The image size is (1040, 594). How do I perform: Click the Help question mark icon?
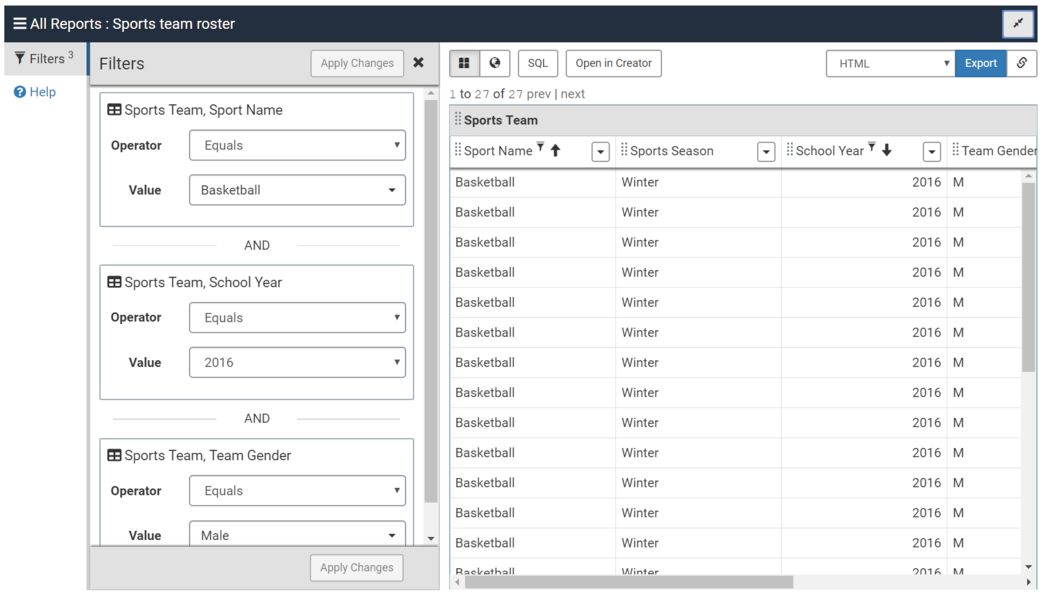click(x=20, y=92)
